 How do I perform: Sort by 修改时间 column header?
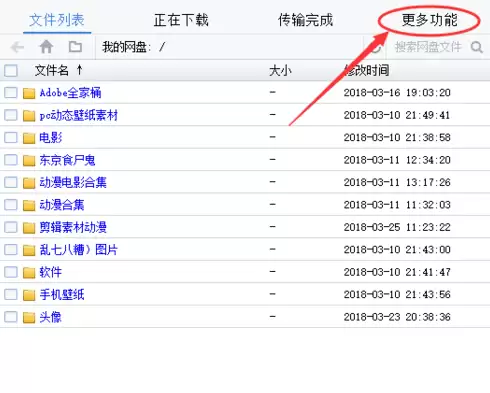tap(367, 70)
